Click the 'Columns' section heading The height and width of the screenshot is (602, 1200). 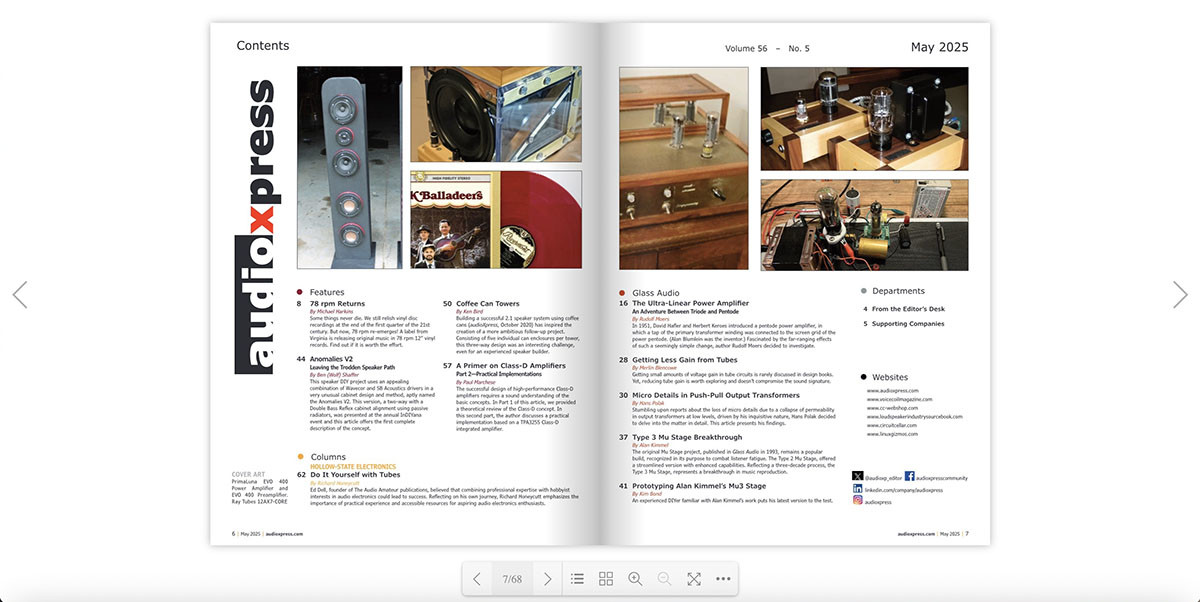pyautogui.click(x=328, y=456)
